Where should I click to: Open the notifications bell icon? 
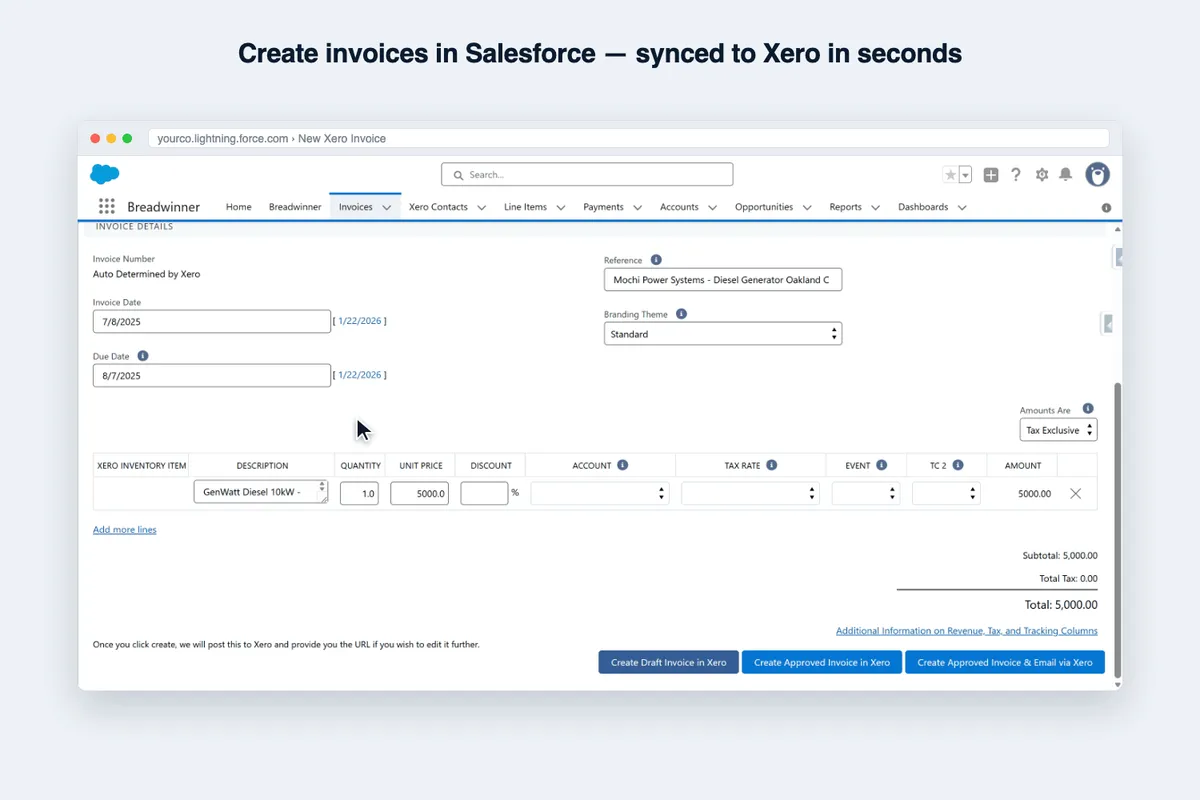pos(1066,175)
